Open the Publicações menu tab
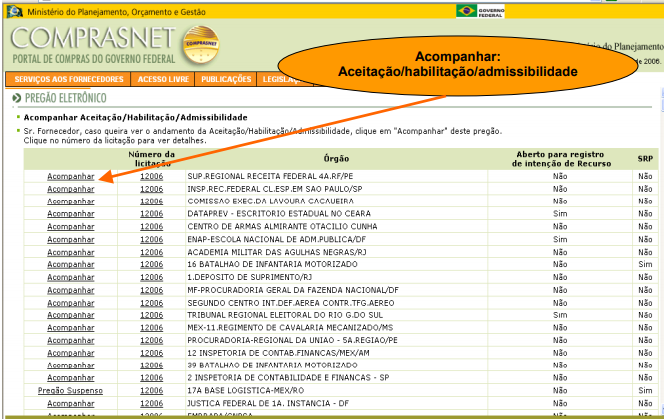Screen dimensions: 664x419 pyautogui.click(x=225, y=79)
